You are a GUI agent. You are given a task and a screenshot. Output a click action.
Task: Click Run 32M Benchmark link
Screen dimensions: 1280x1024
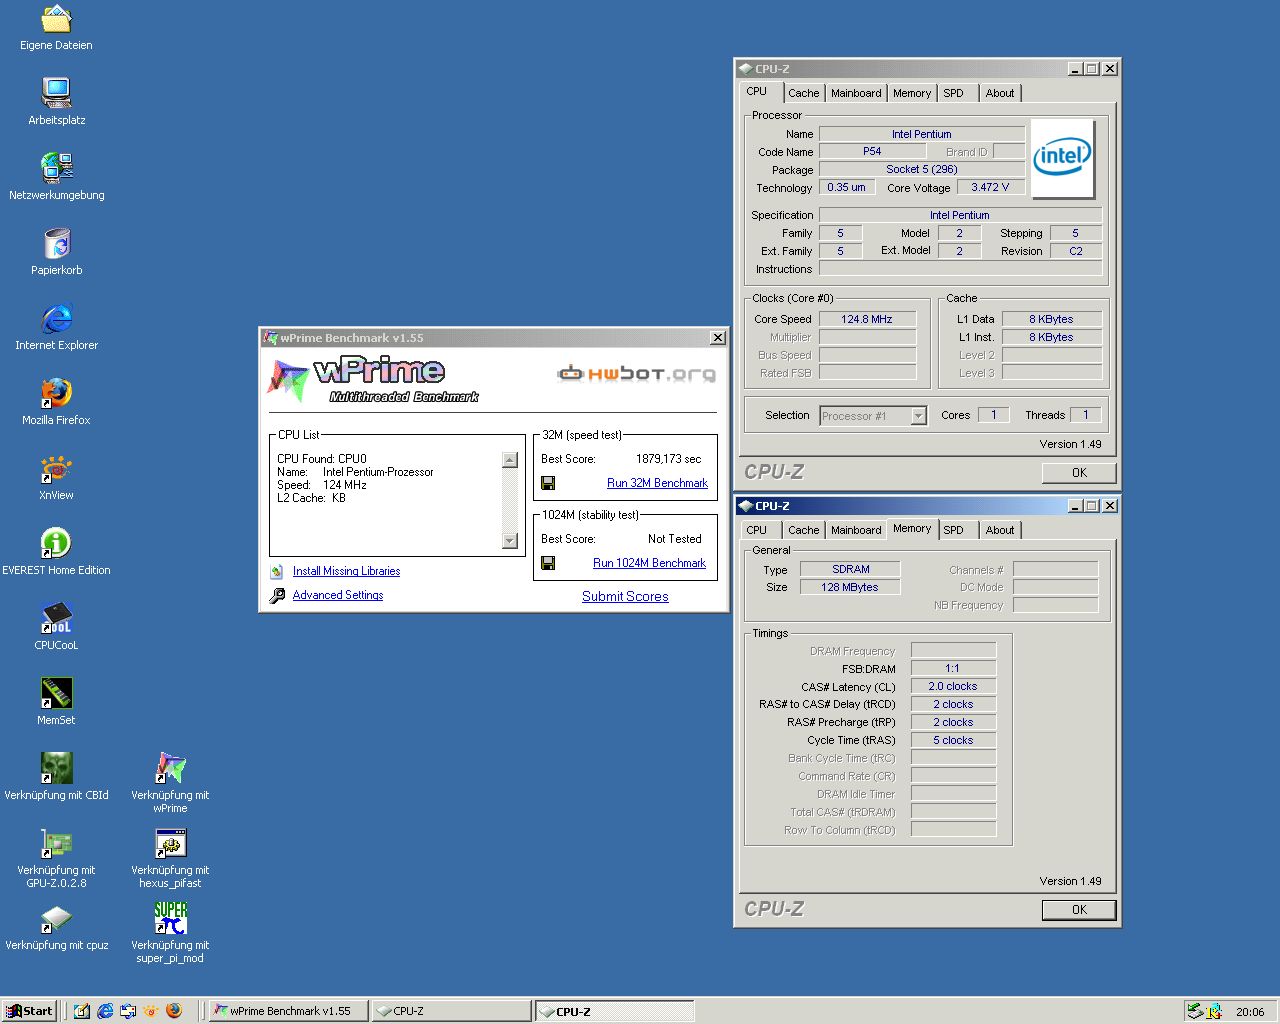tap(657, 483)
